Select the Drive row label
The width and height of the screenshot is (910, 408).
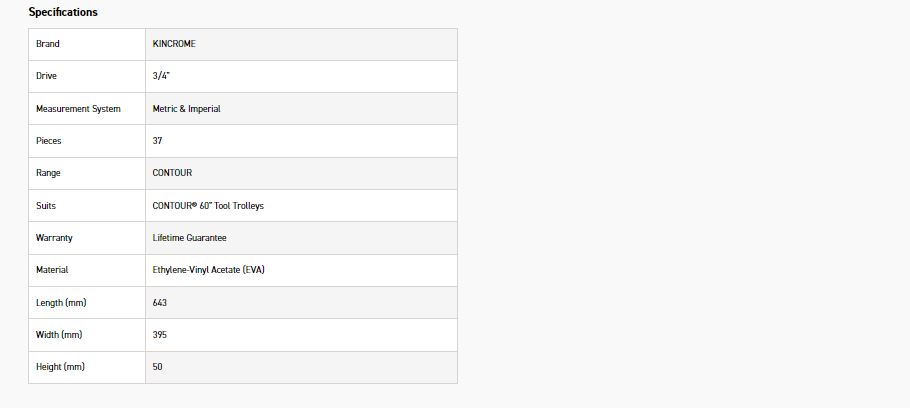point(46,76)
